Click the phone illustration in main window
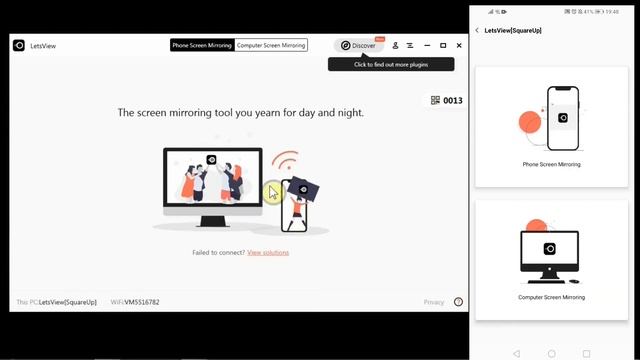The width and height of the screenshot is (640, 360). click(294, 206)
